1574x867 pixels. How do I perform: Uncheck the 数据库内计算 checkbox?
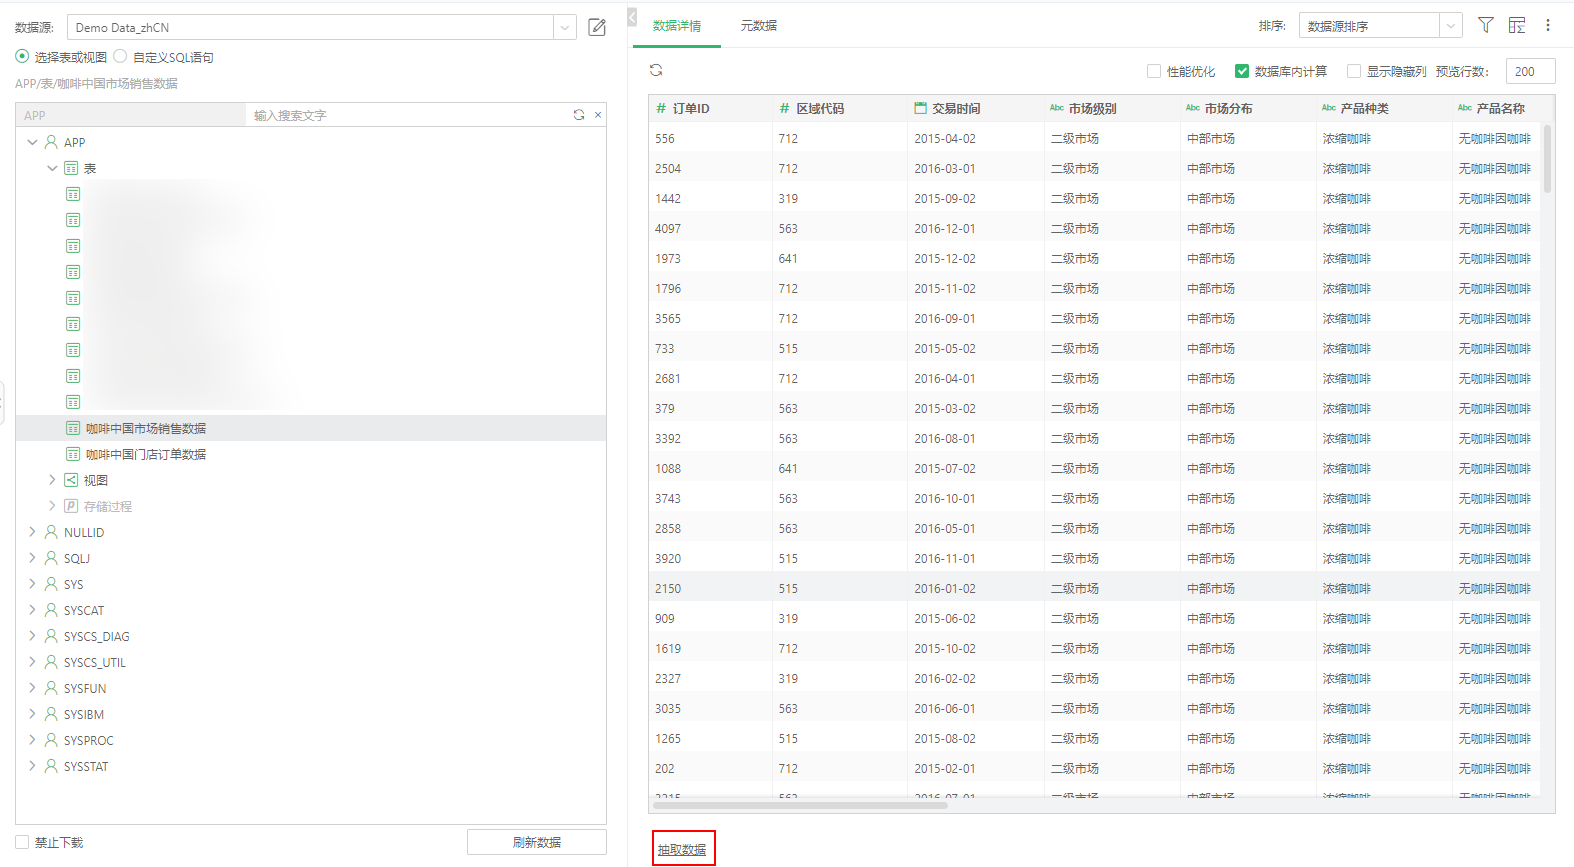click(x=1242, y=71)
